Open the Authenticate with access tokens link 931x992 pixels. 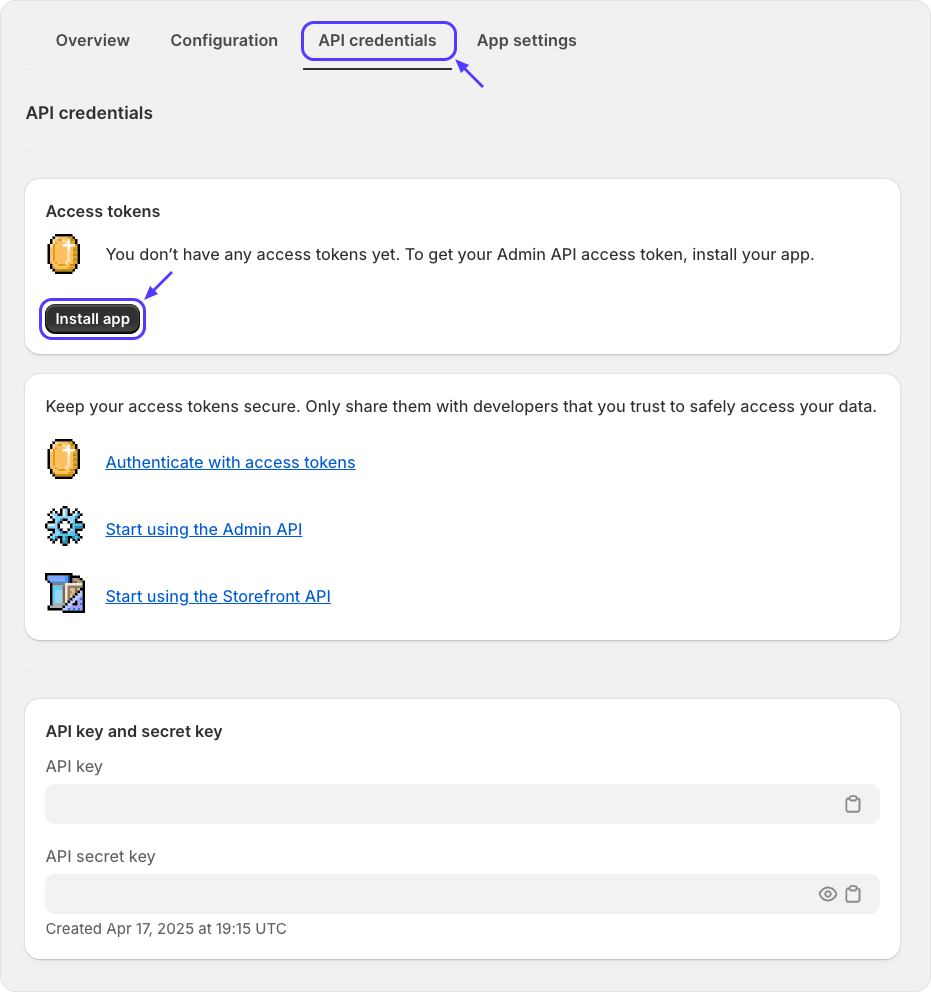pos(230,462)
